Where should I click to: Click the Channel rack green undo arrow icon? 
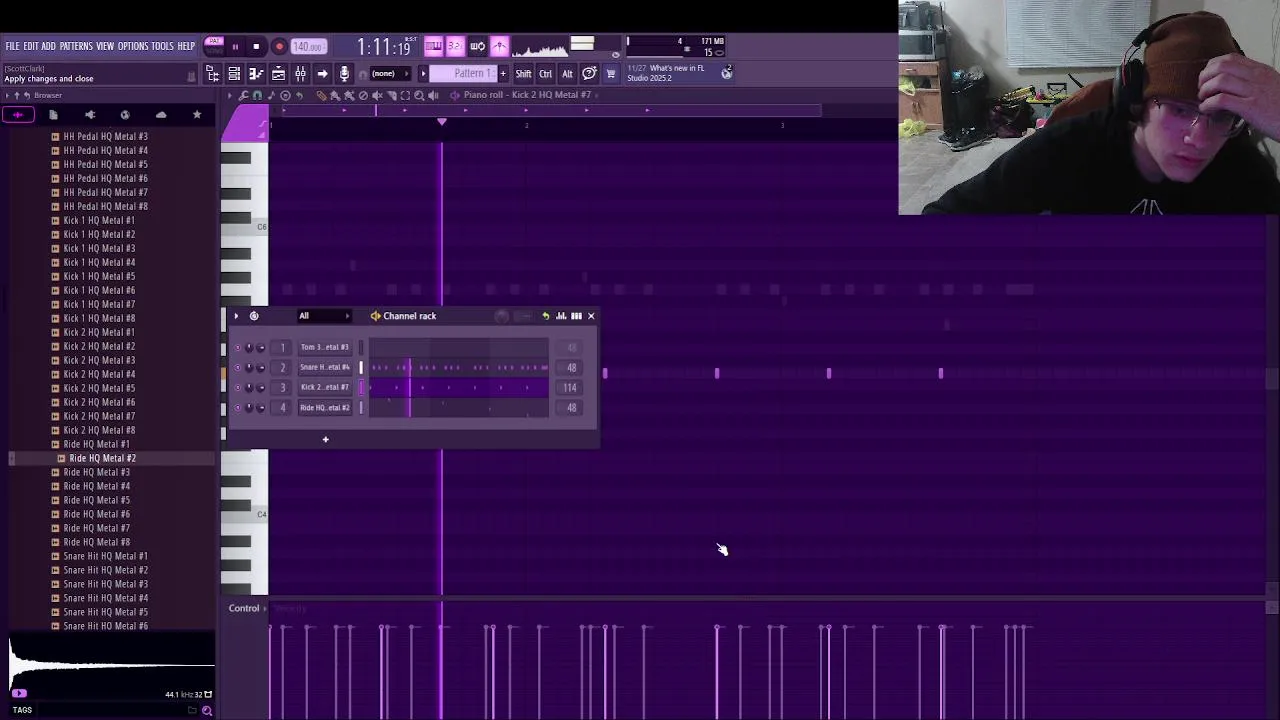point(546,316)
